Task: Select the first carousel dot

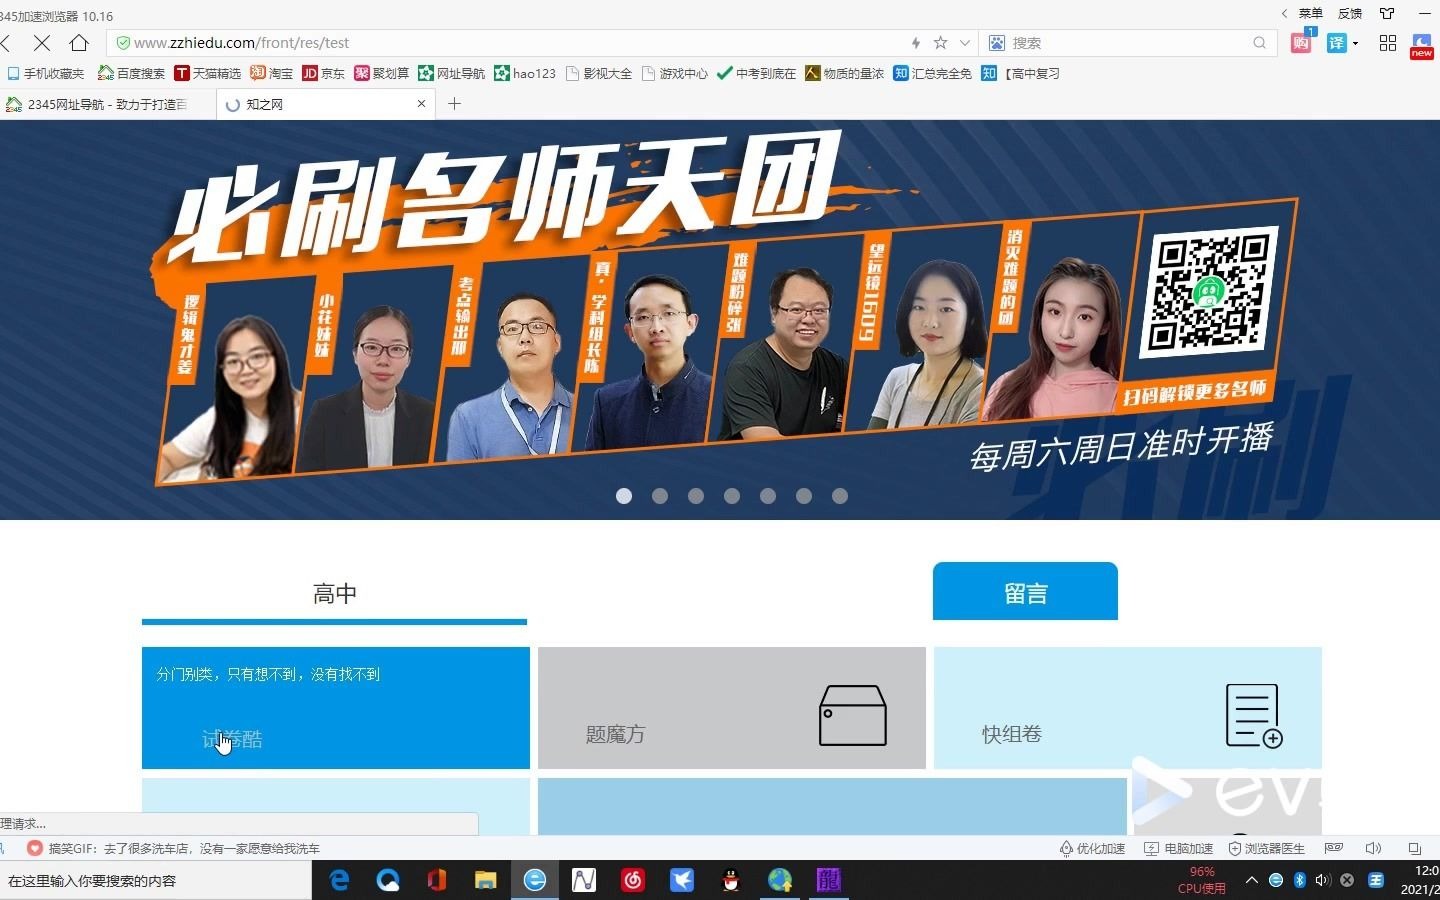Action: click(624, 496)
